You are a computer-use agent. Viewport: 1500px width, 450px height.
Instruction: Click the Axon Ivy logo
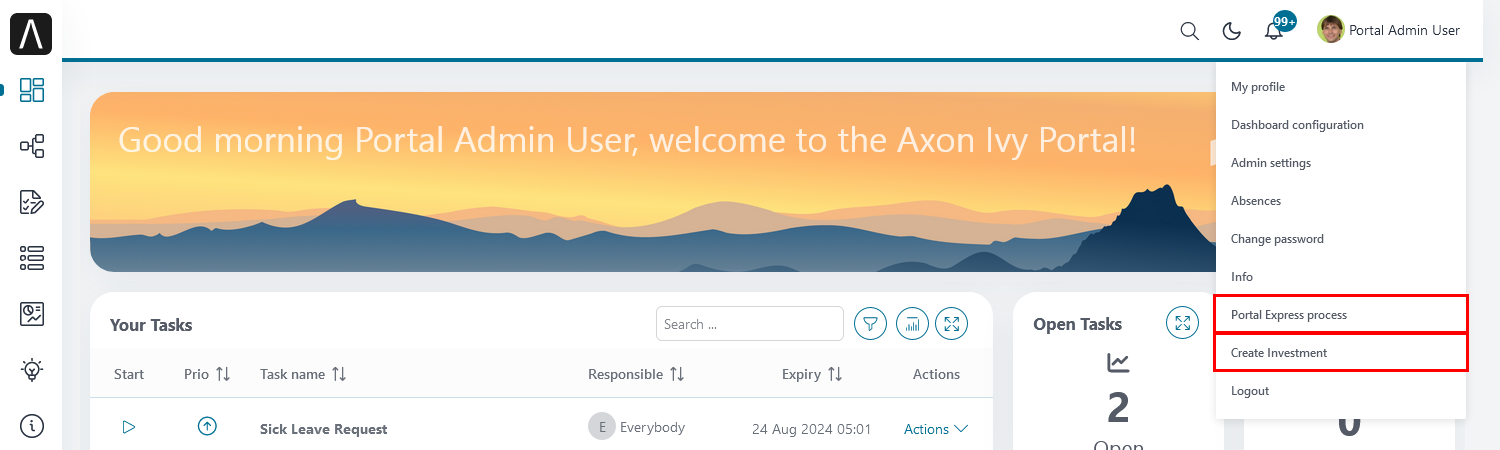point(31,34)
